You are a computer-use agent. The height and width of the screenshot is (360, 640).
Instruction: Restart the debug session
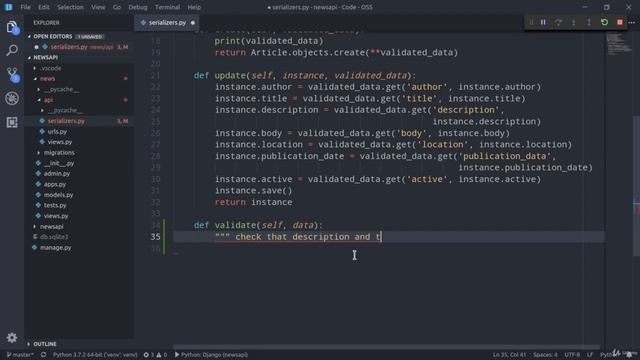click(604, 22)
